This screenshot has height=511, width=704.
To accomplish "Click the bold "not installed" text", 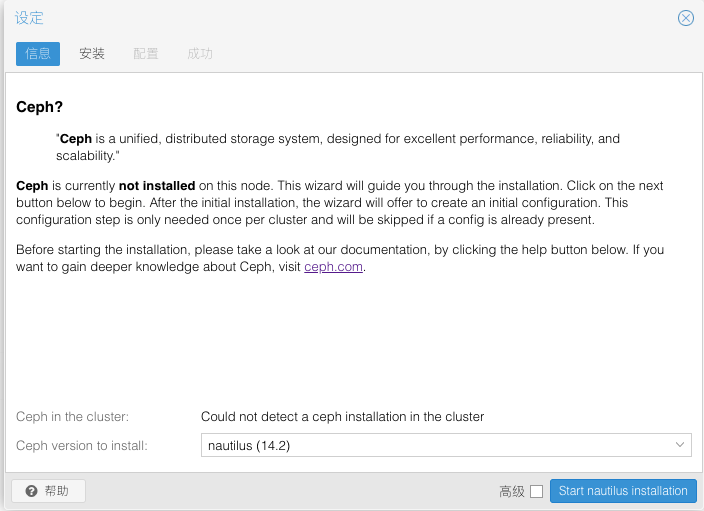I will 157,186.
